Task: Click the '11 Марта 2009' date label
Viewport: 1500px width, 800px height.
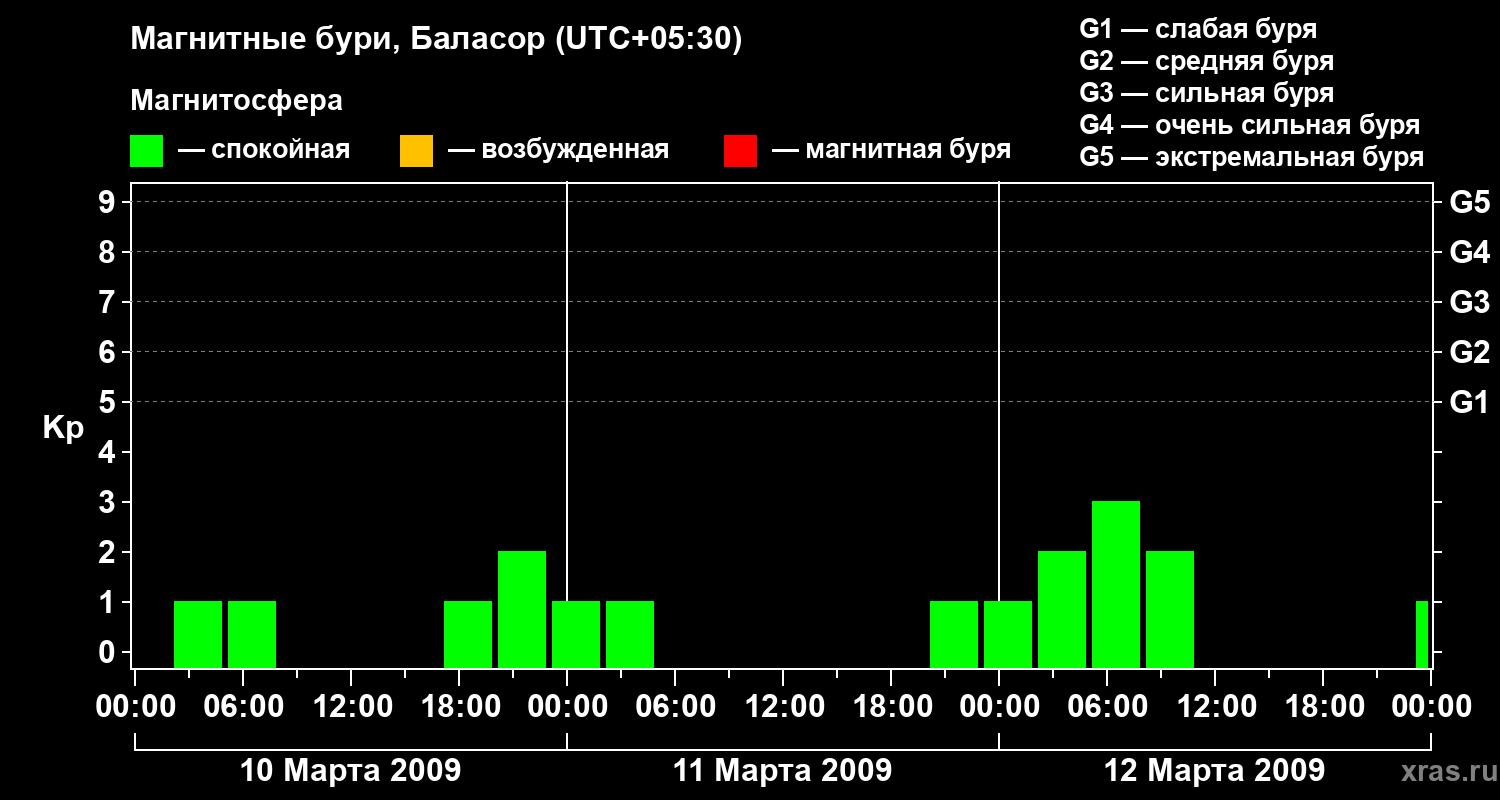Action: pyautogui.click(x=782, y=771)
